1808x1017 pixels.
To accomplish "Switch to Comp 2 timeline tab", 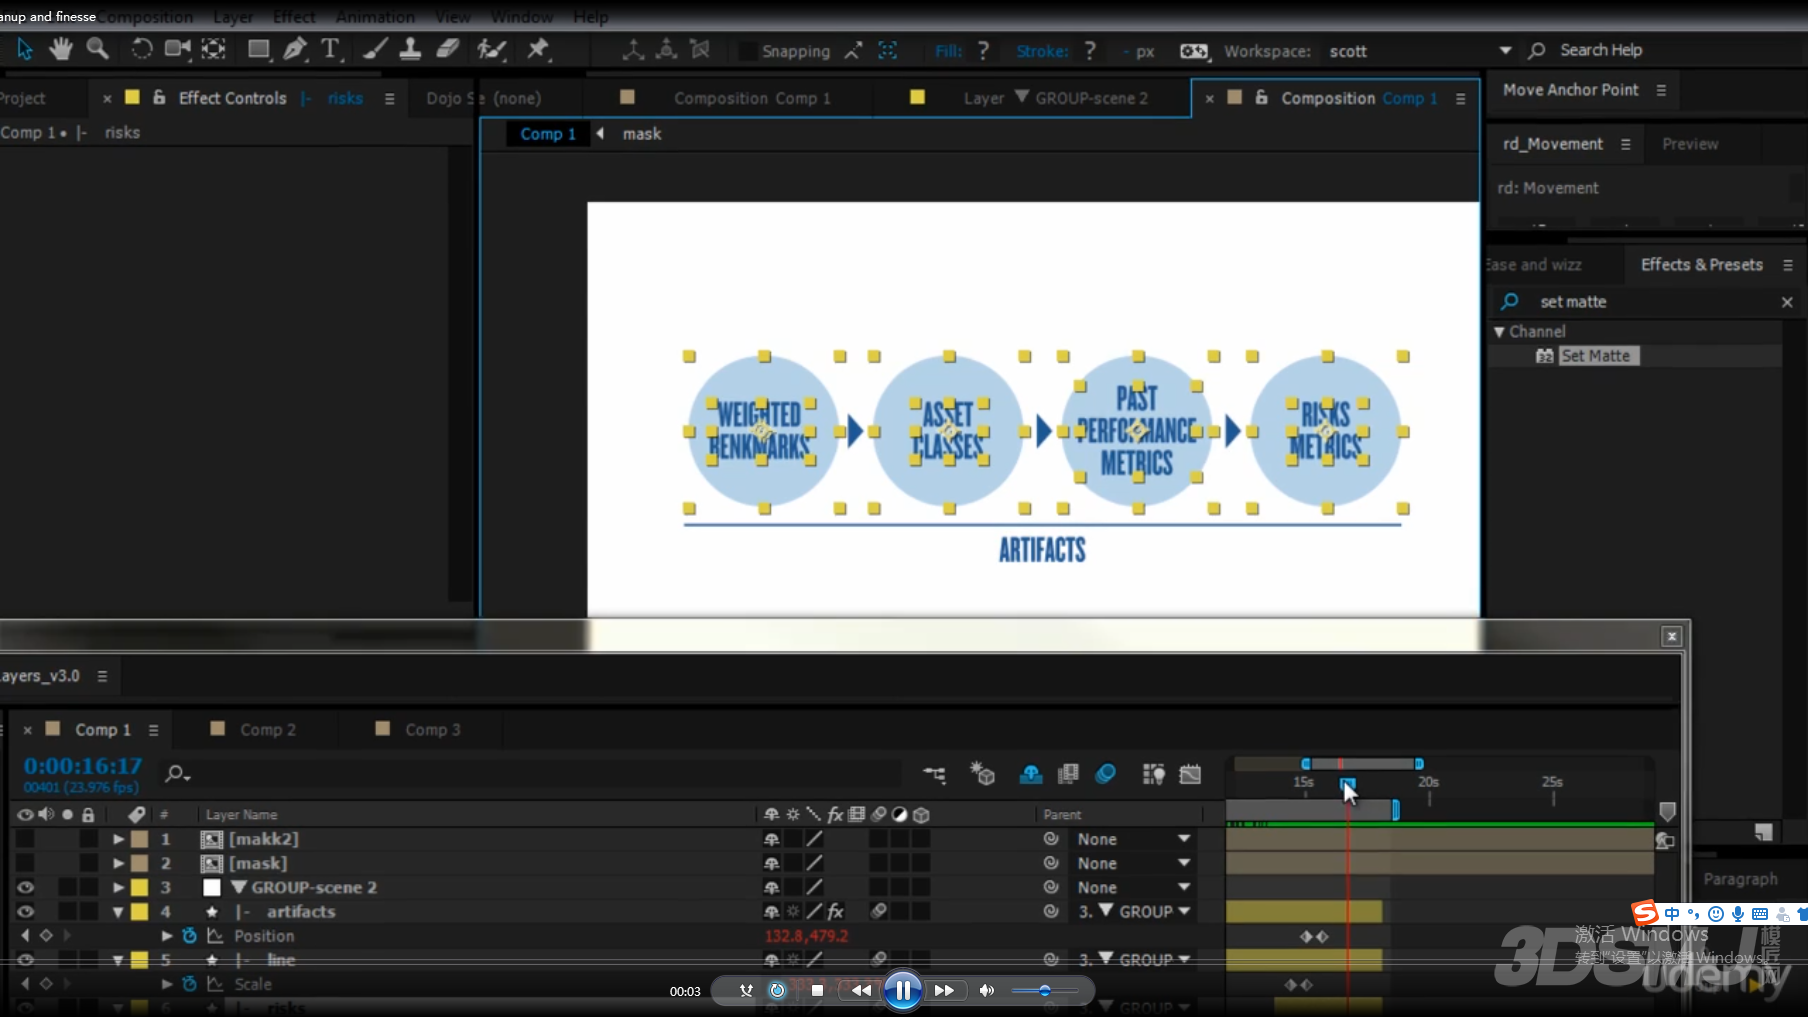I will pos(268,729).
